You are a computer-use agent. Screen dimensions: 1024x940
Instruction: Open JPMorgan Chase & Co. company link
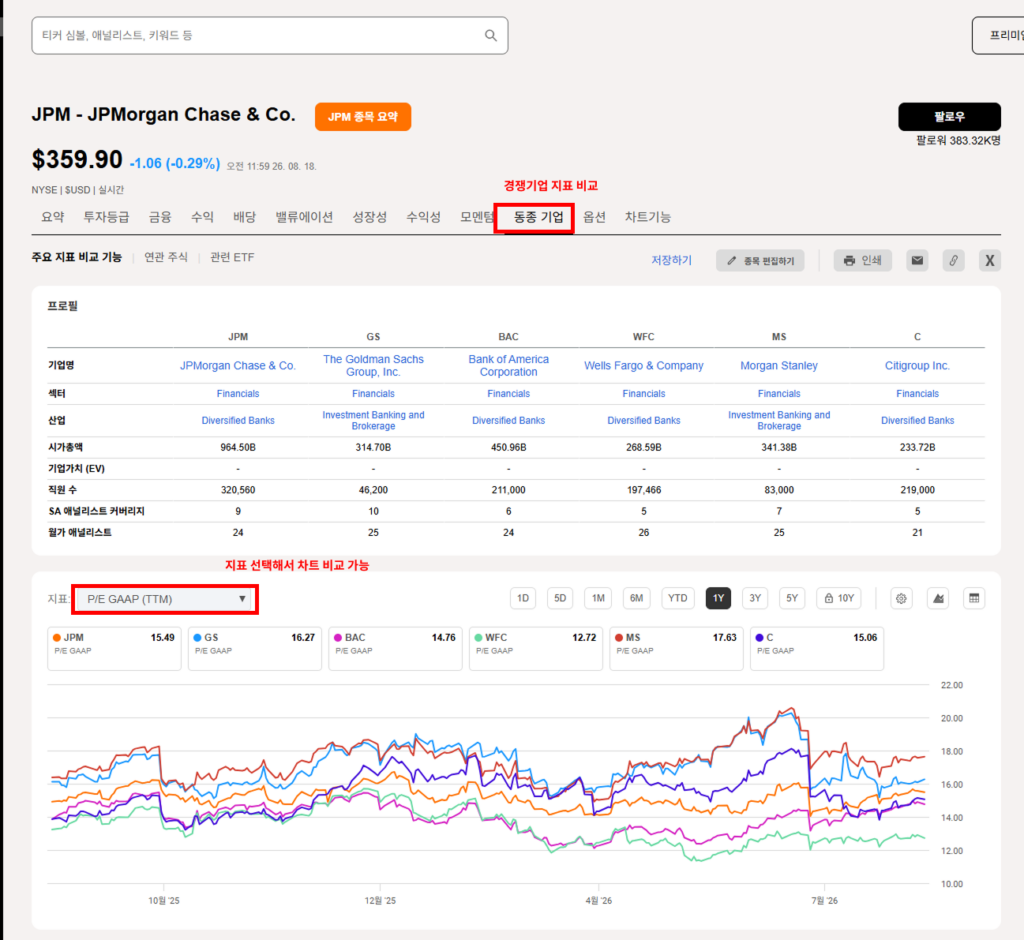pyautogui.click(x=238, y=366)
